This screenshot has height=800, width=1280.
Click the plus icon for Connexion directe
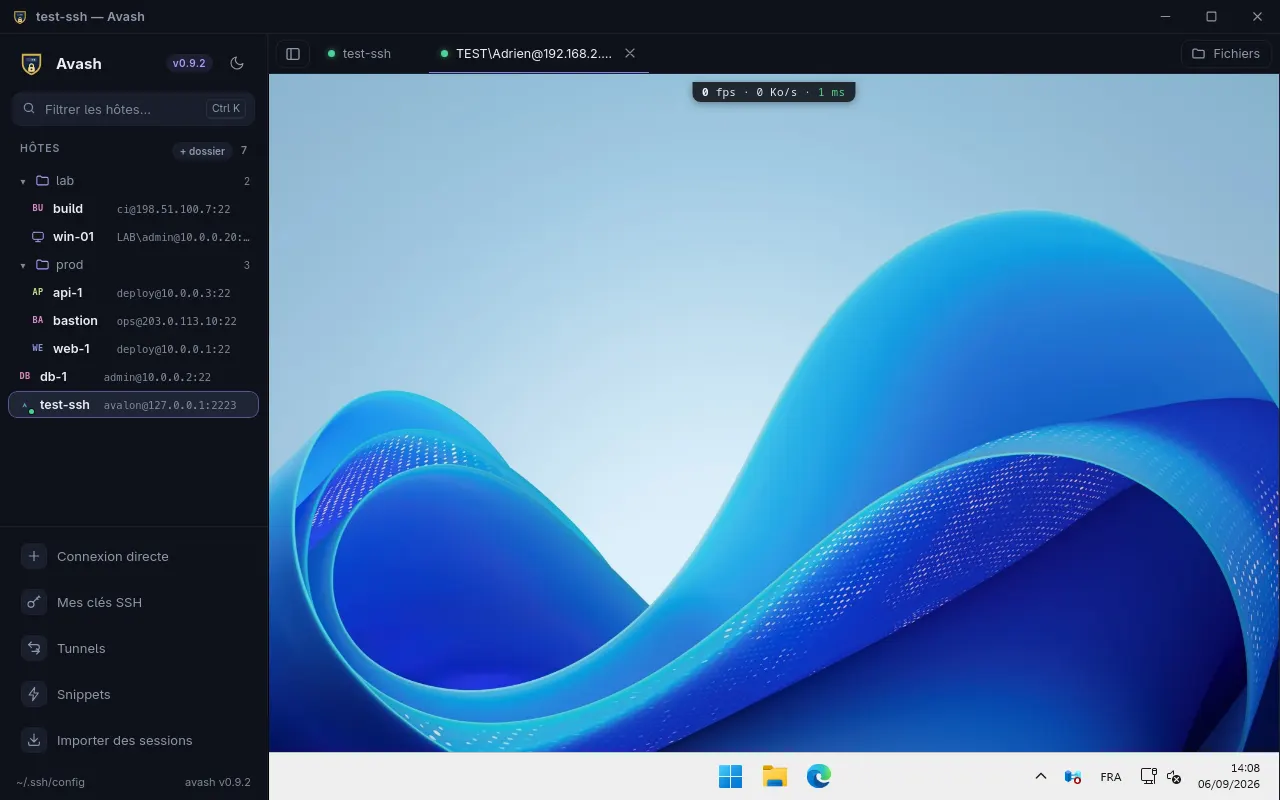(34, 556)
